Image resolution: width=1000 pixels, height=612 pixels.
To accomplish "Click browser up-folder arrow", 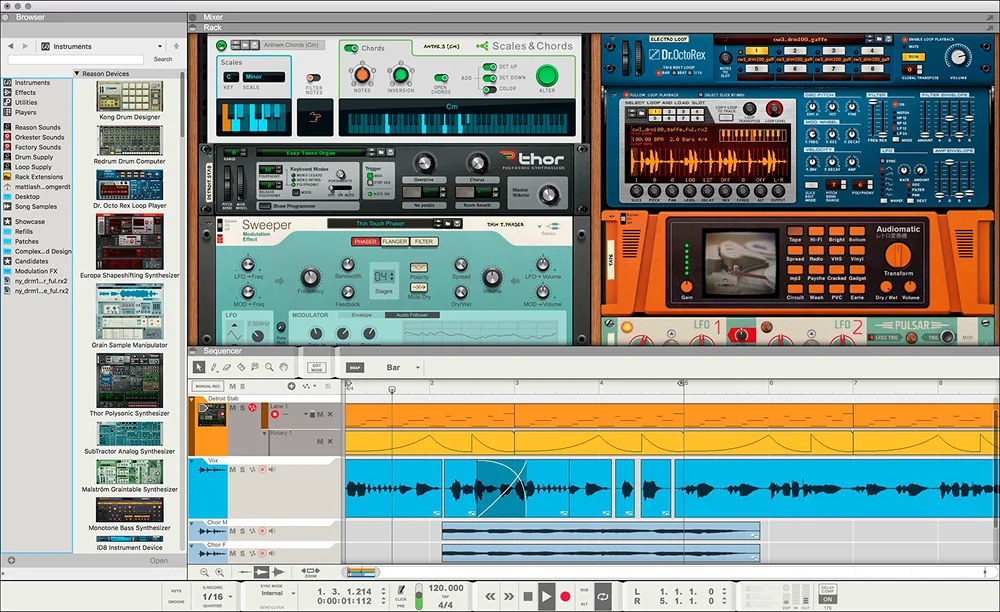I will click(176, 47).
